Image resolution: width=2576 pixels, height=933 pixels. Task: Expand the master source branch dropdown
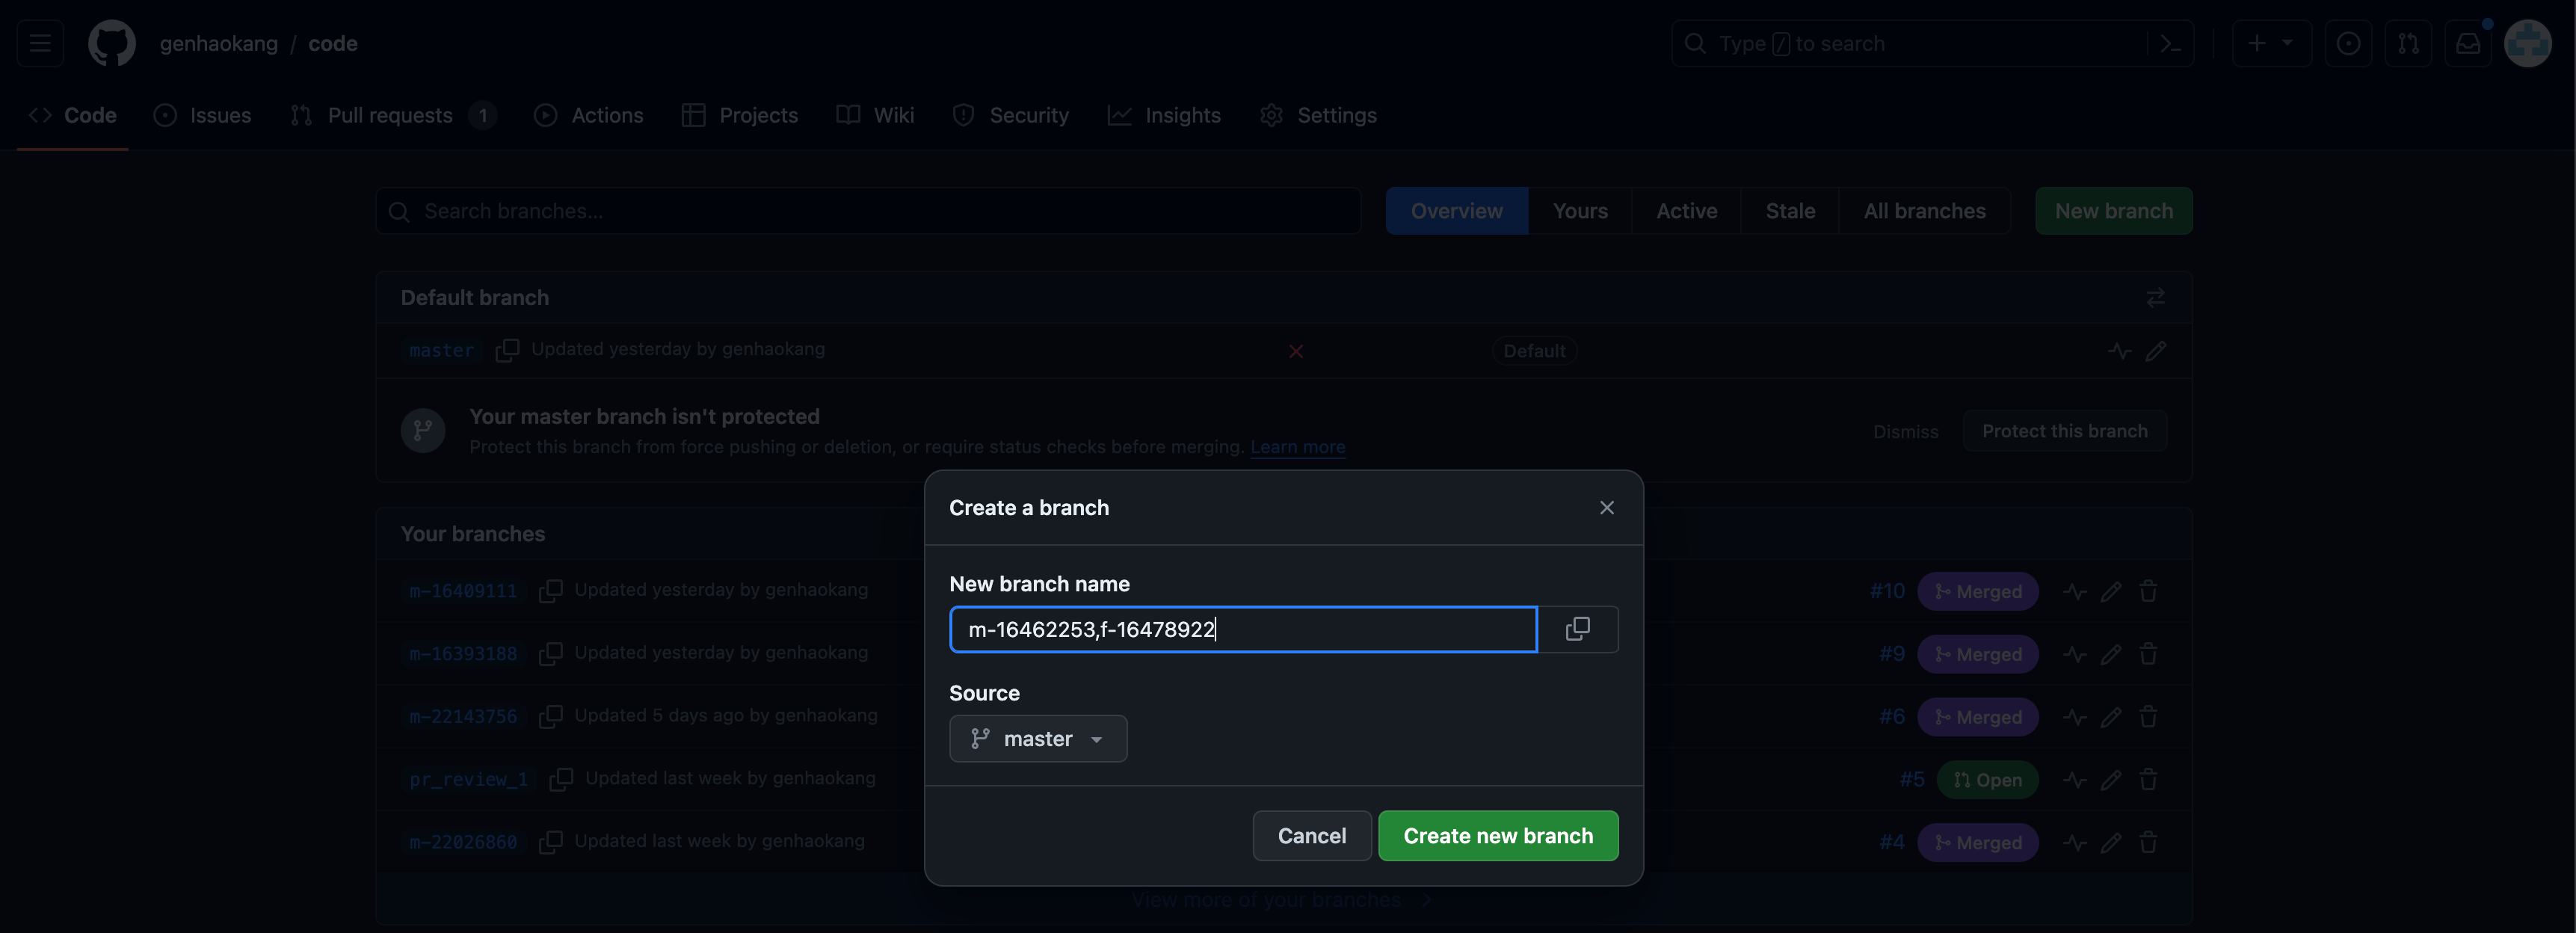[x=1038, y=739]
